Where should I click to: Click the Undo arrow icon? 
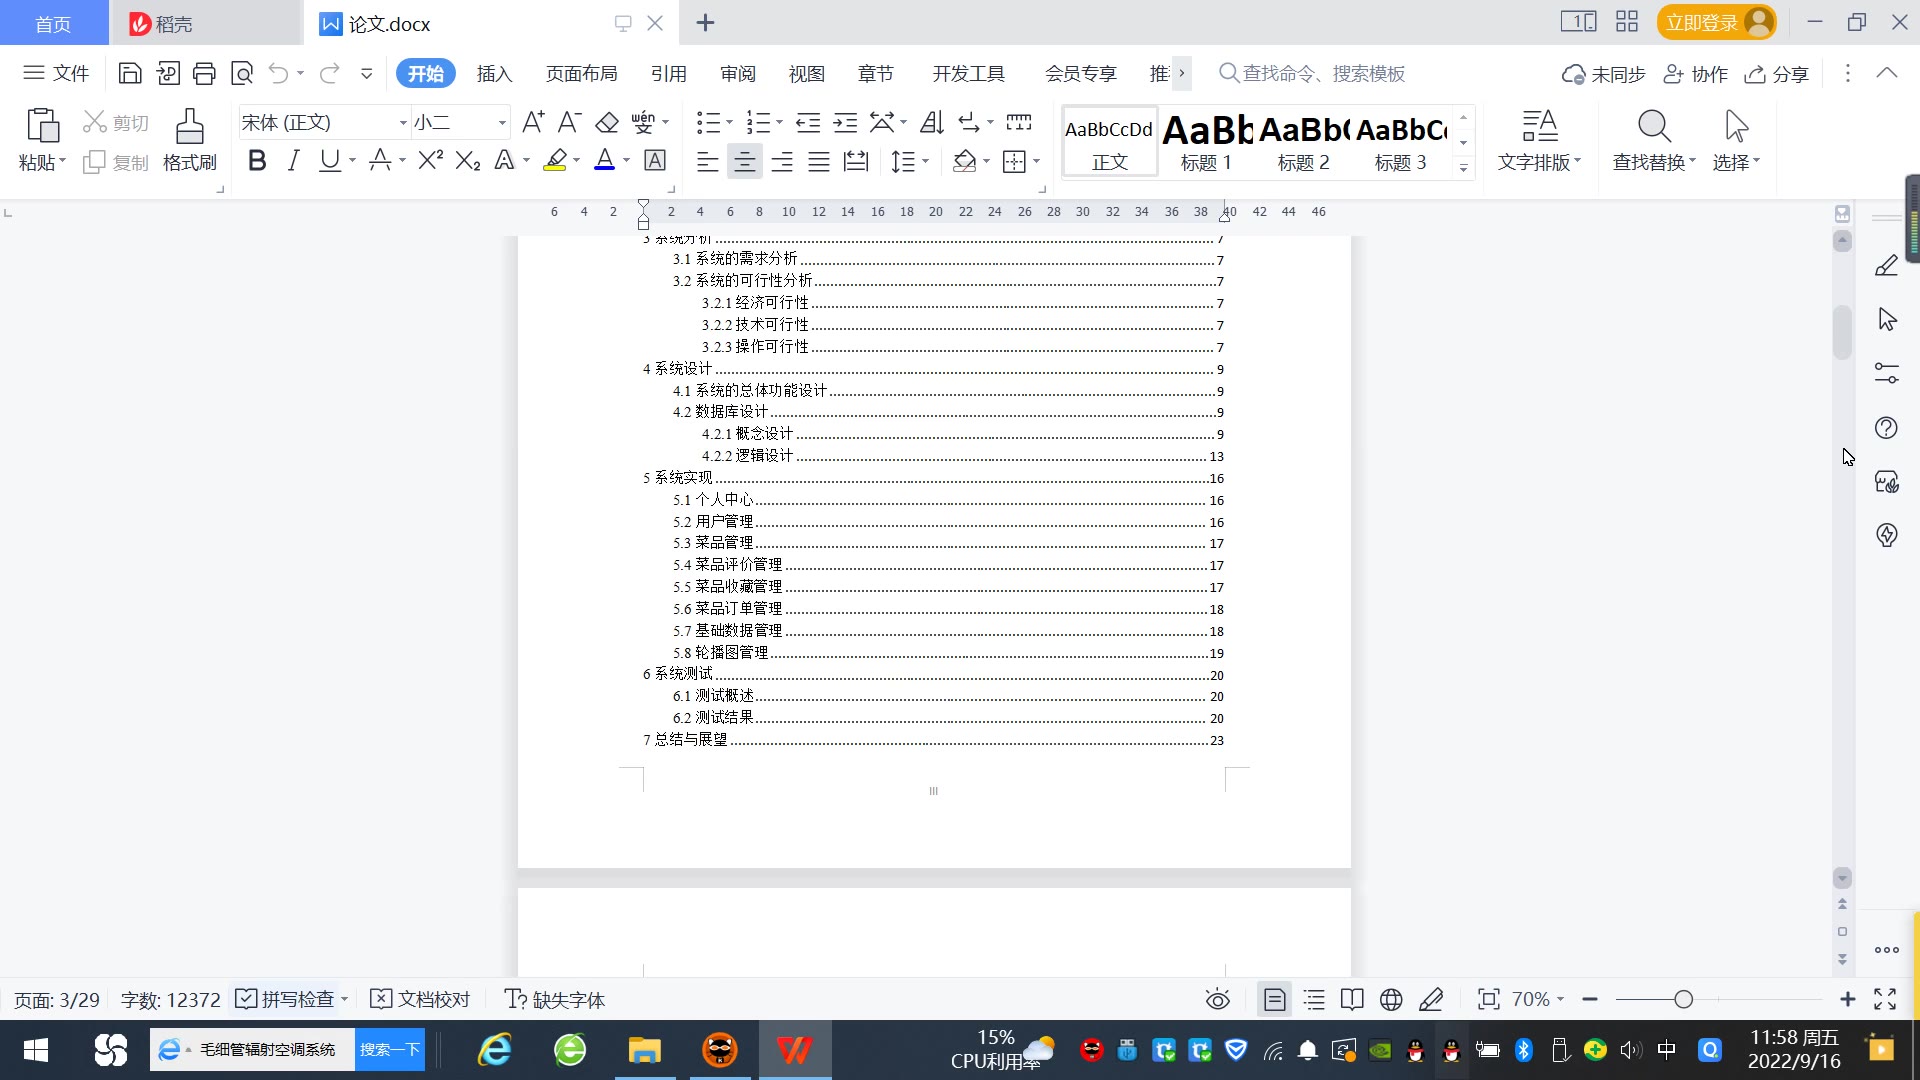(x=279, y=73)
